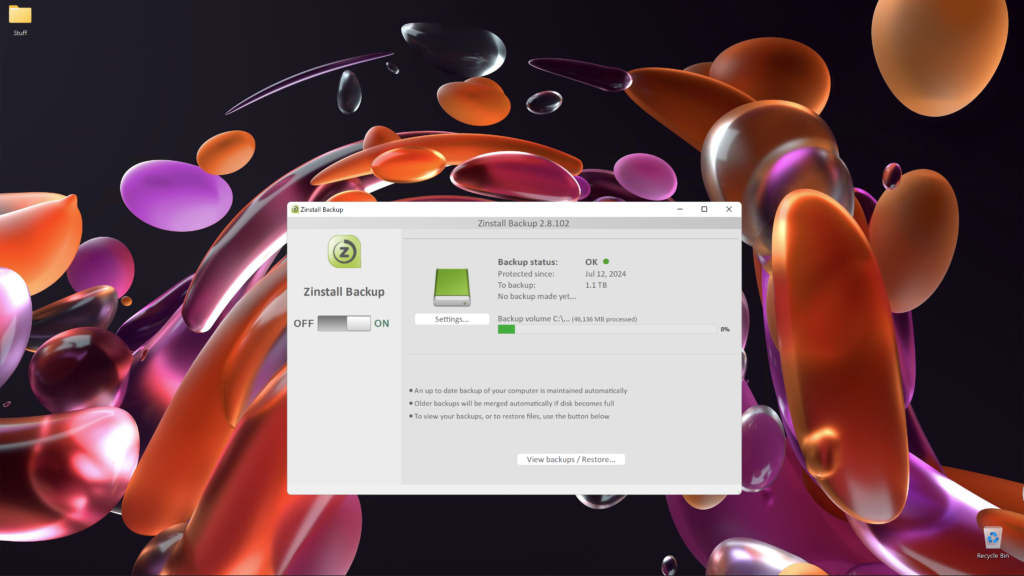Screen dimensions: 1024x576
Task: Open the Recycle Bin desktop icon
Action: [992, 539]
